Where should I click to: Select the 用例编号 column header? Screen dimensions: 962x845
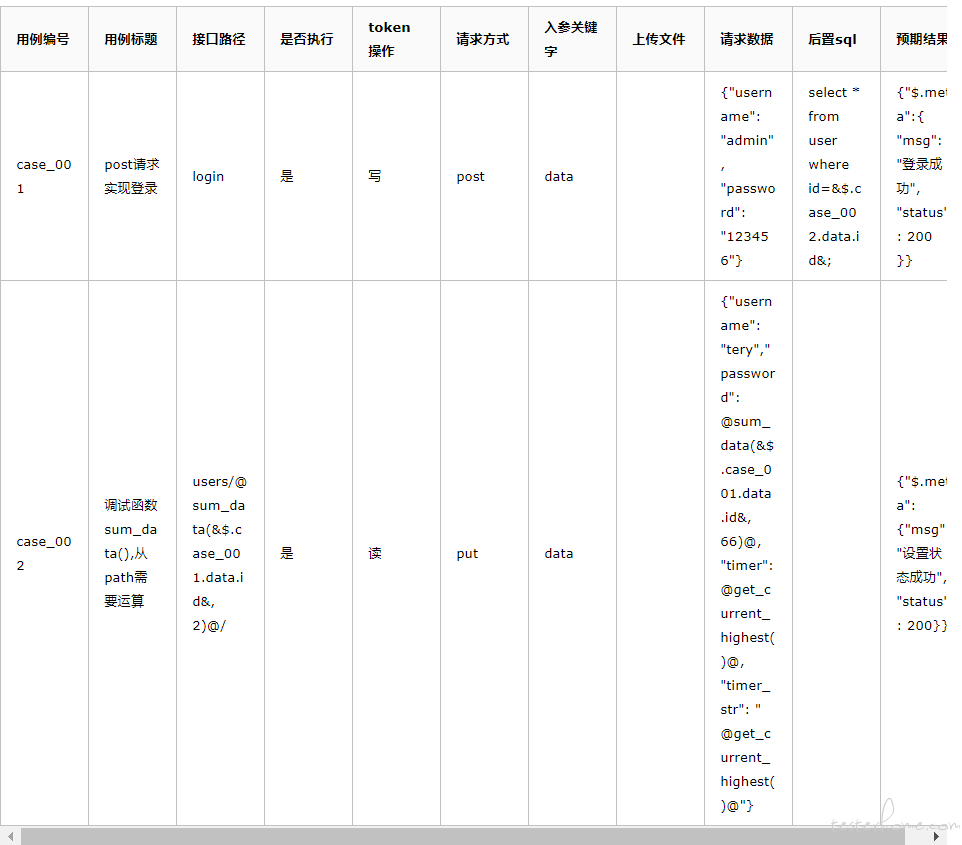click(43, 39)
